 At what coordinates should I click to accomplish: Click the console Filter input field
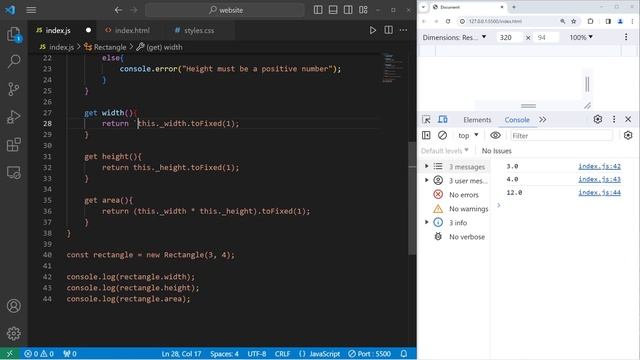click(x=561, y=136)
